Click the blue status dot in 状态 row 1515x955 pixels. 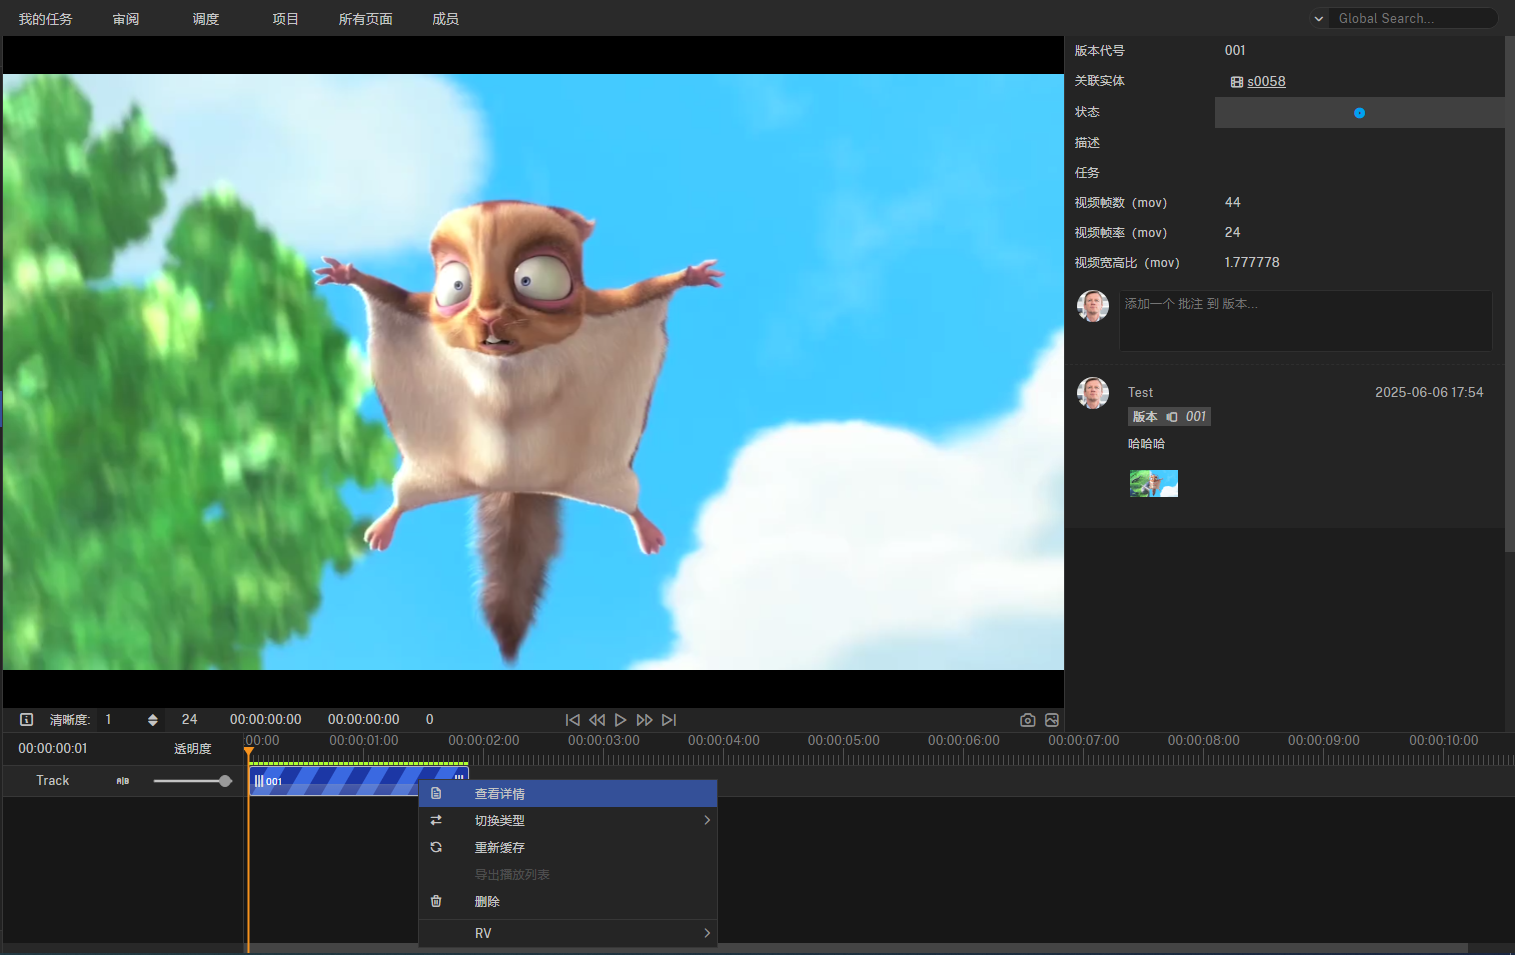click(x=1359, y=113)
